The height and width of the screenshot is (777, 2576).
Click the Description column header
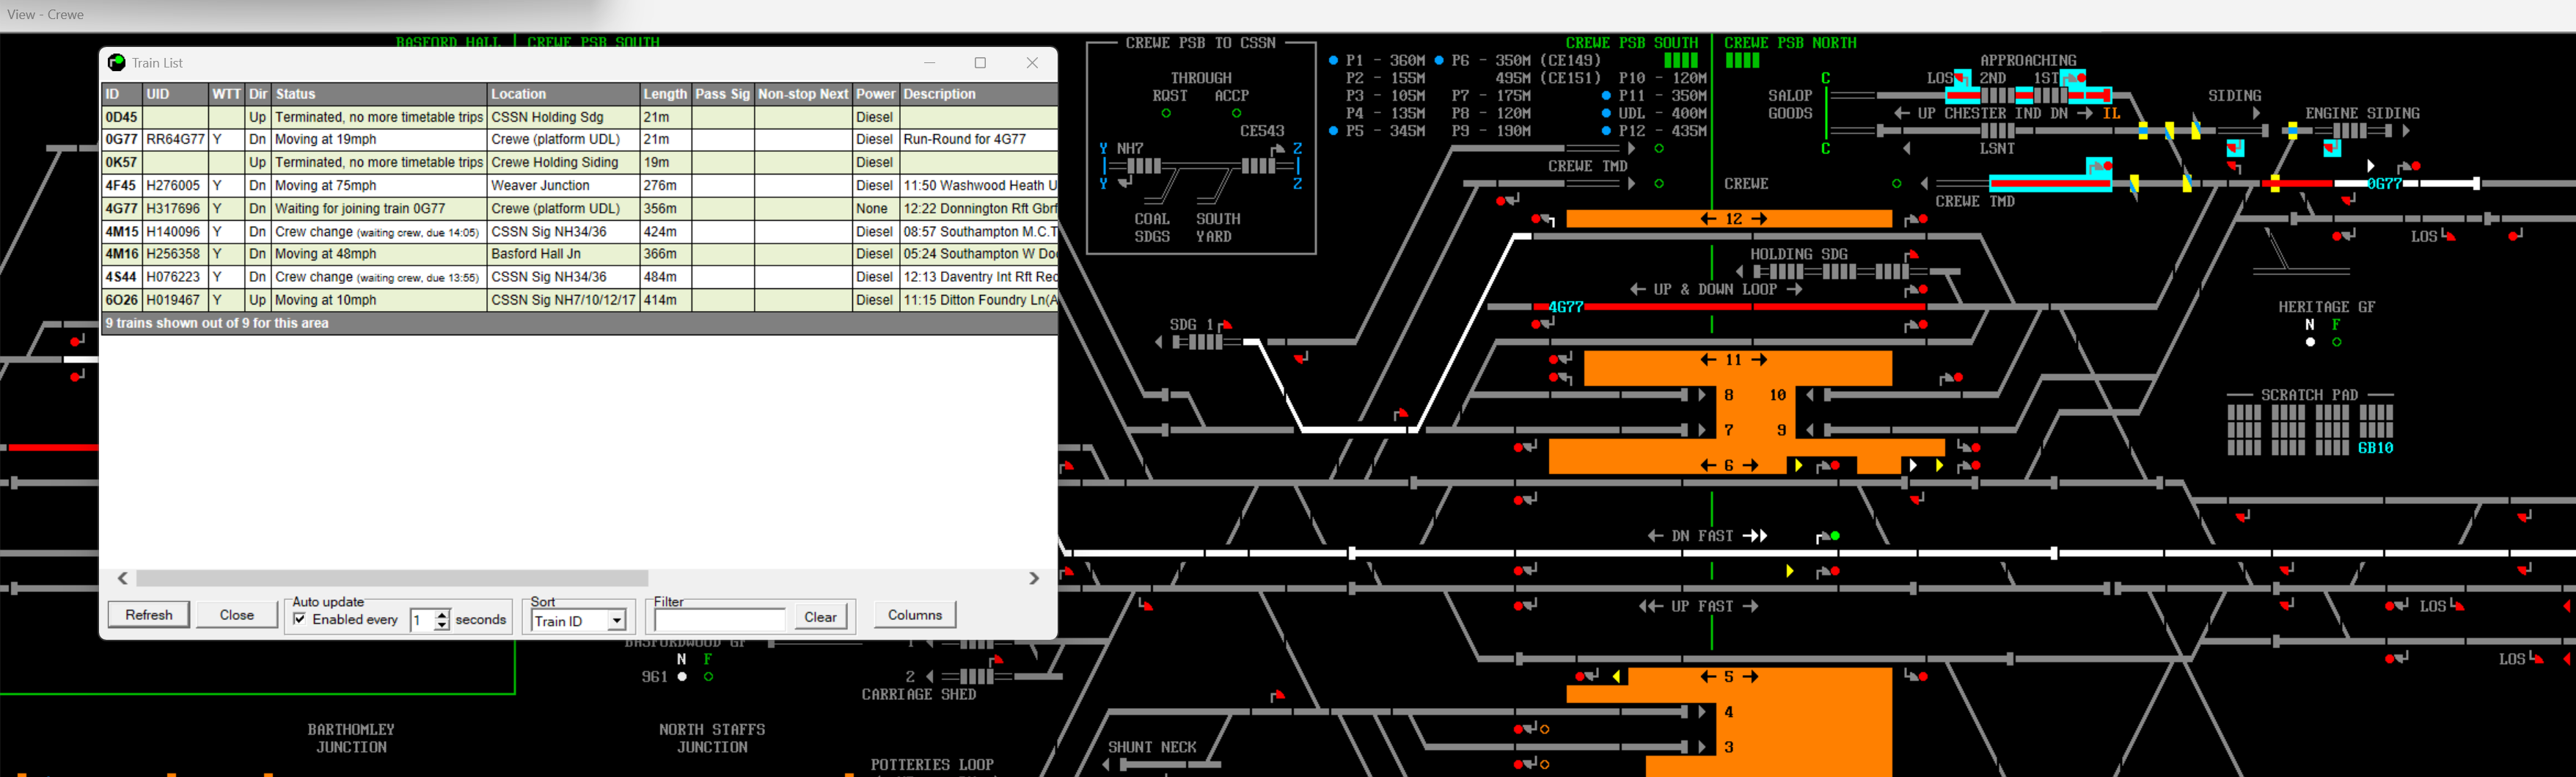point(979,94)
